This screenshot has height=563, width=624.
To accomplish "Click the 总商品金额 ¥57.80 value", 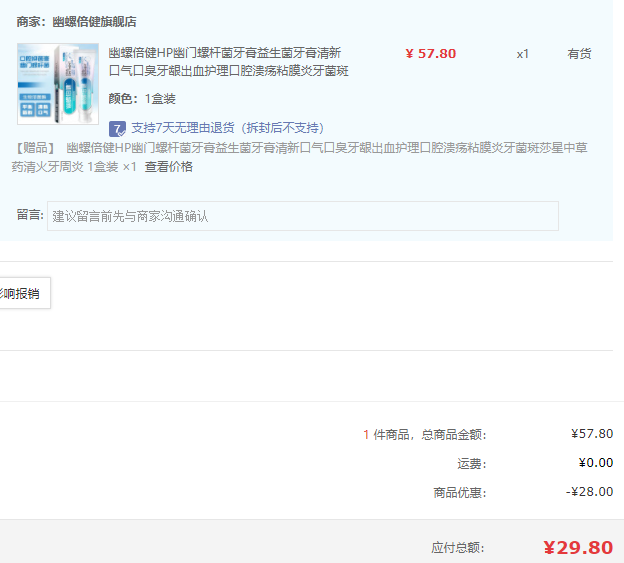I will click(592, 434).
